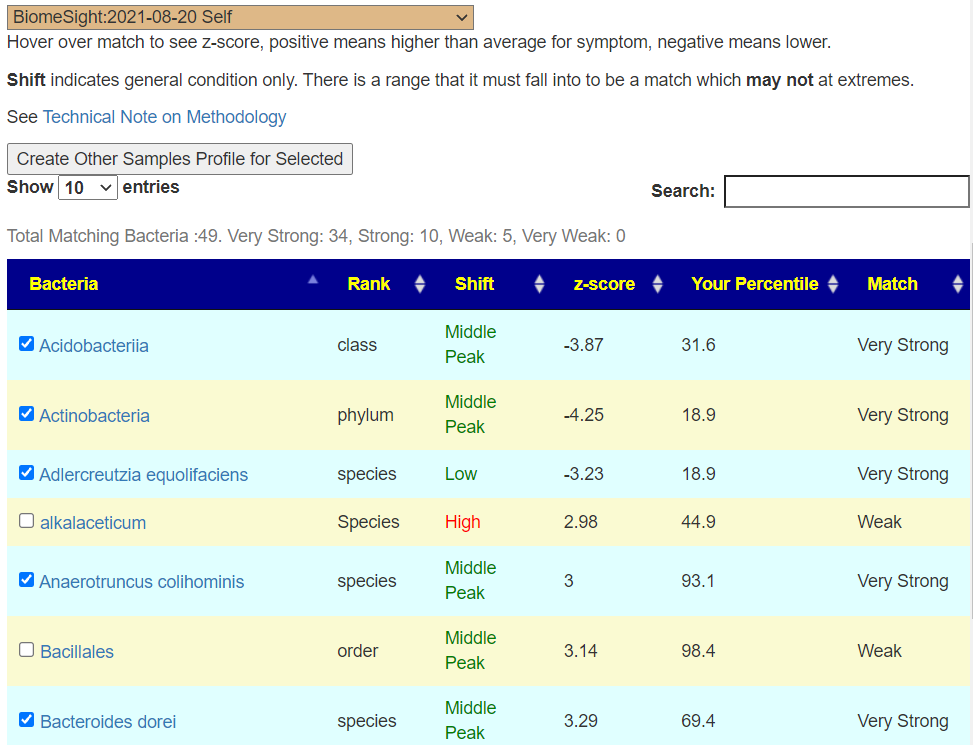Open the Anaerotruncus colihominis link

[x=141, y=582]
